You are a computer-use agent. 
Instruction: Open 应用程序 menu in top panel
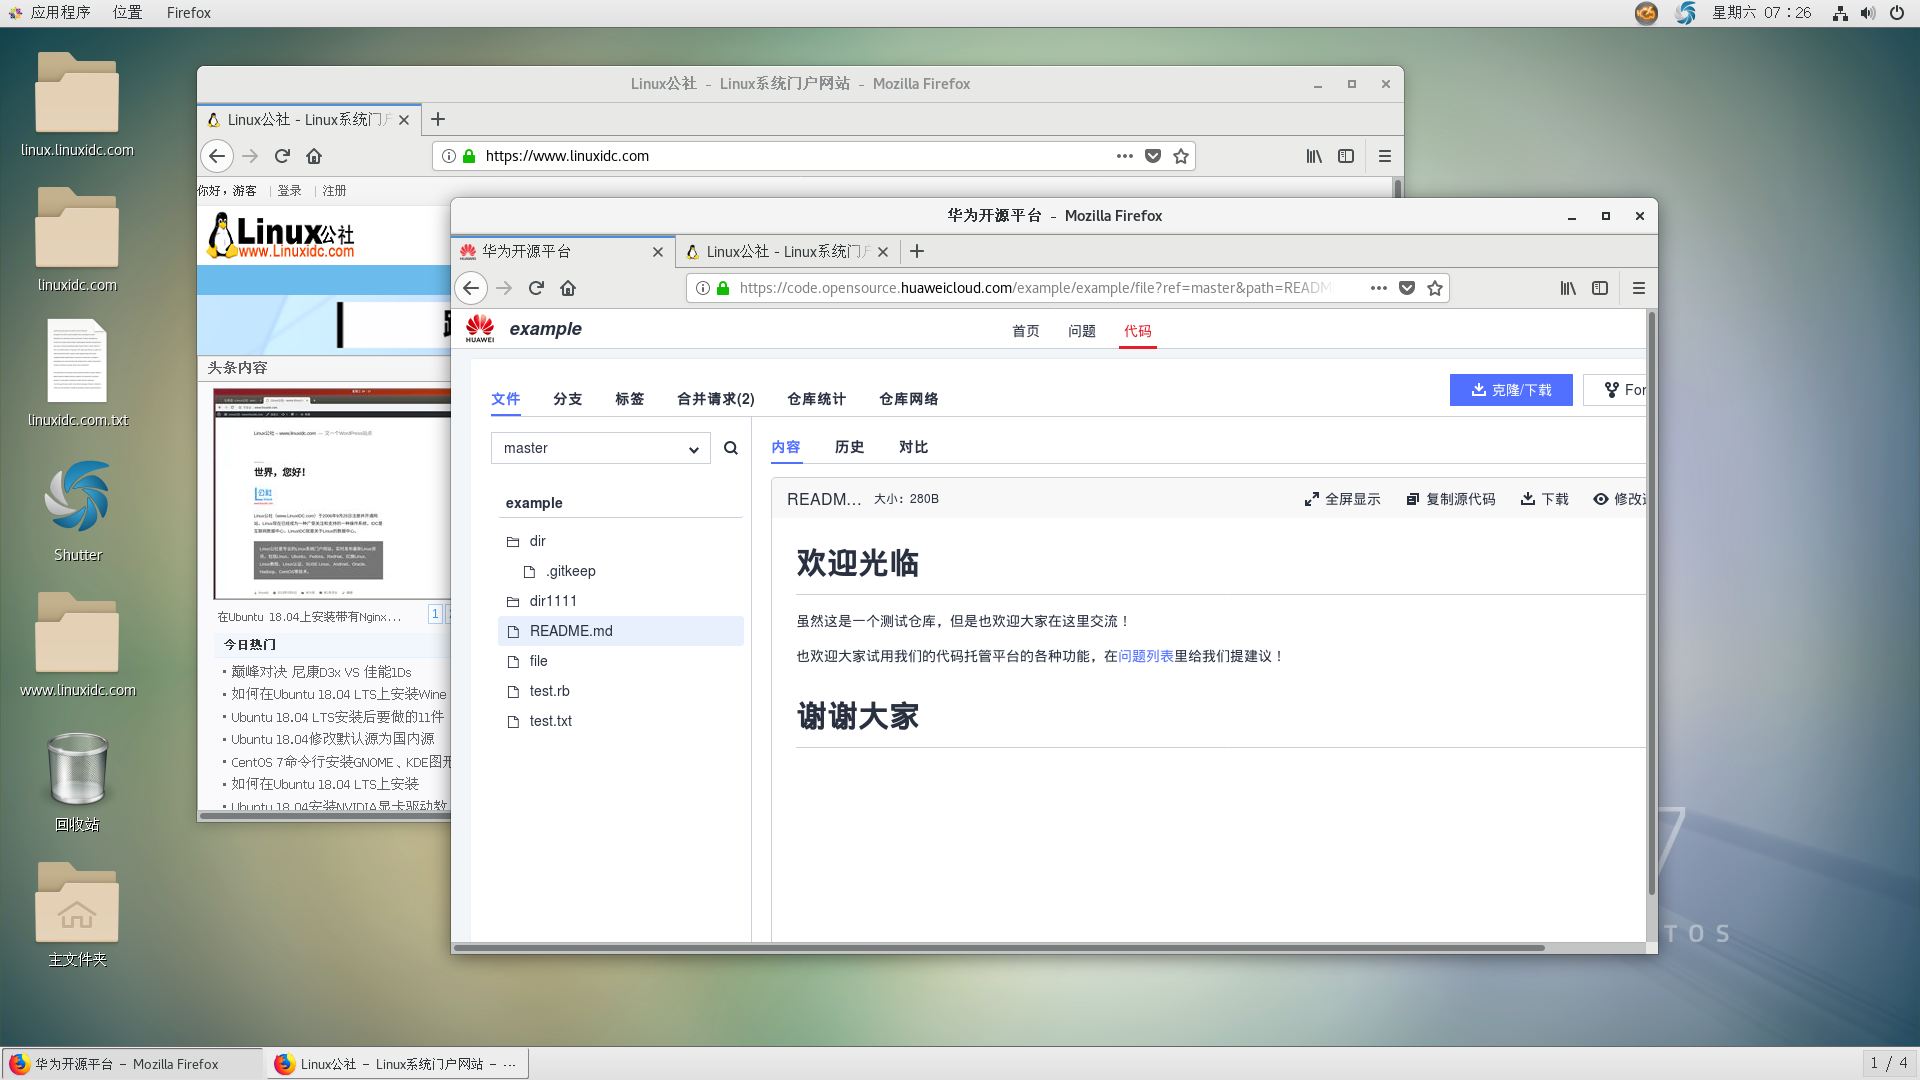(50, 13)
